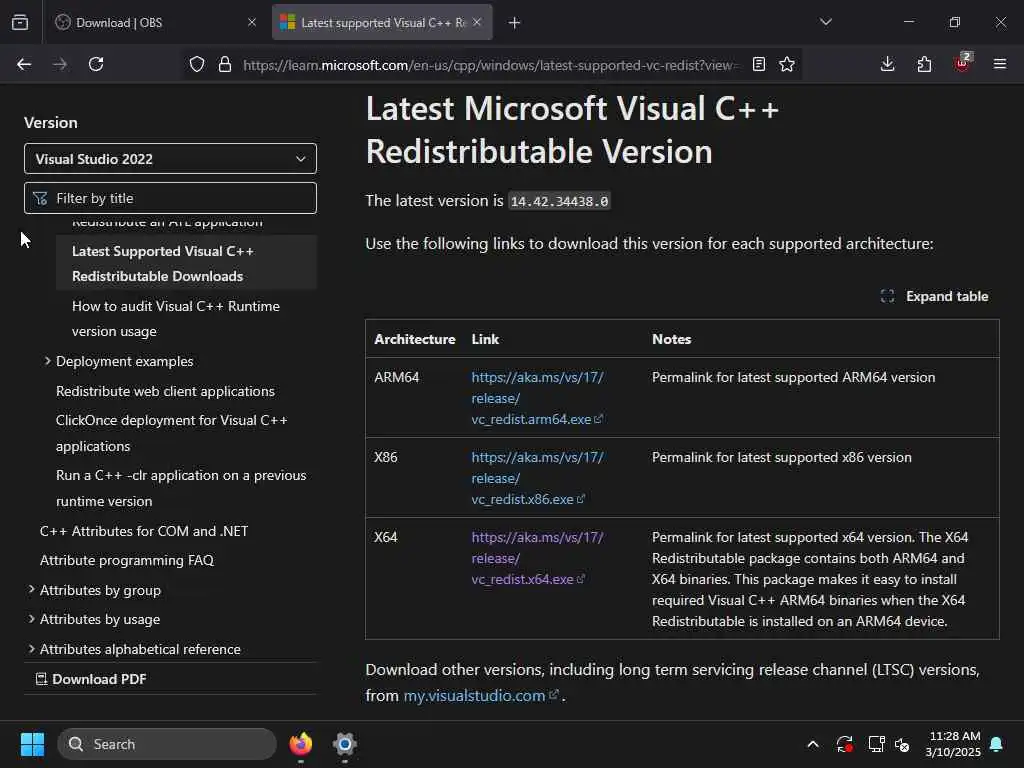This screenshot has width=1024, height=768.
Task: Go forward one page
Action: pos(60,64)
